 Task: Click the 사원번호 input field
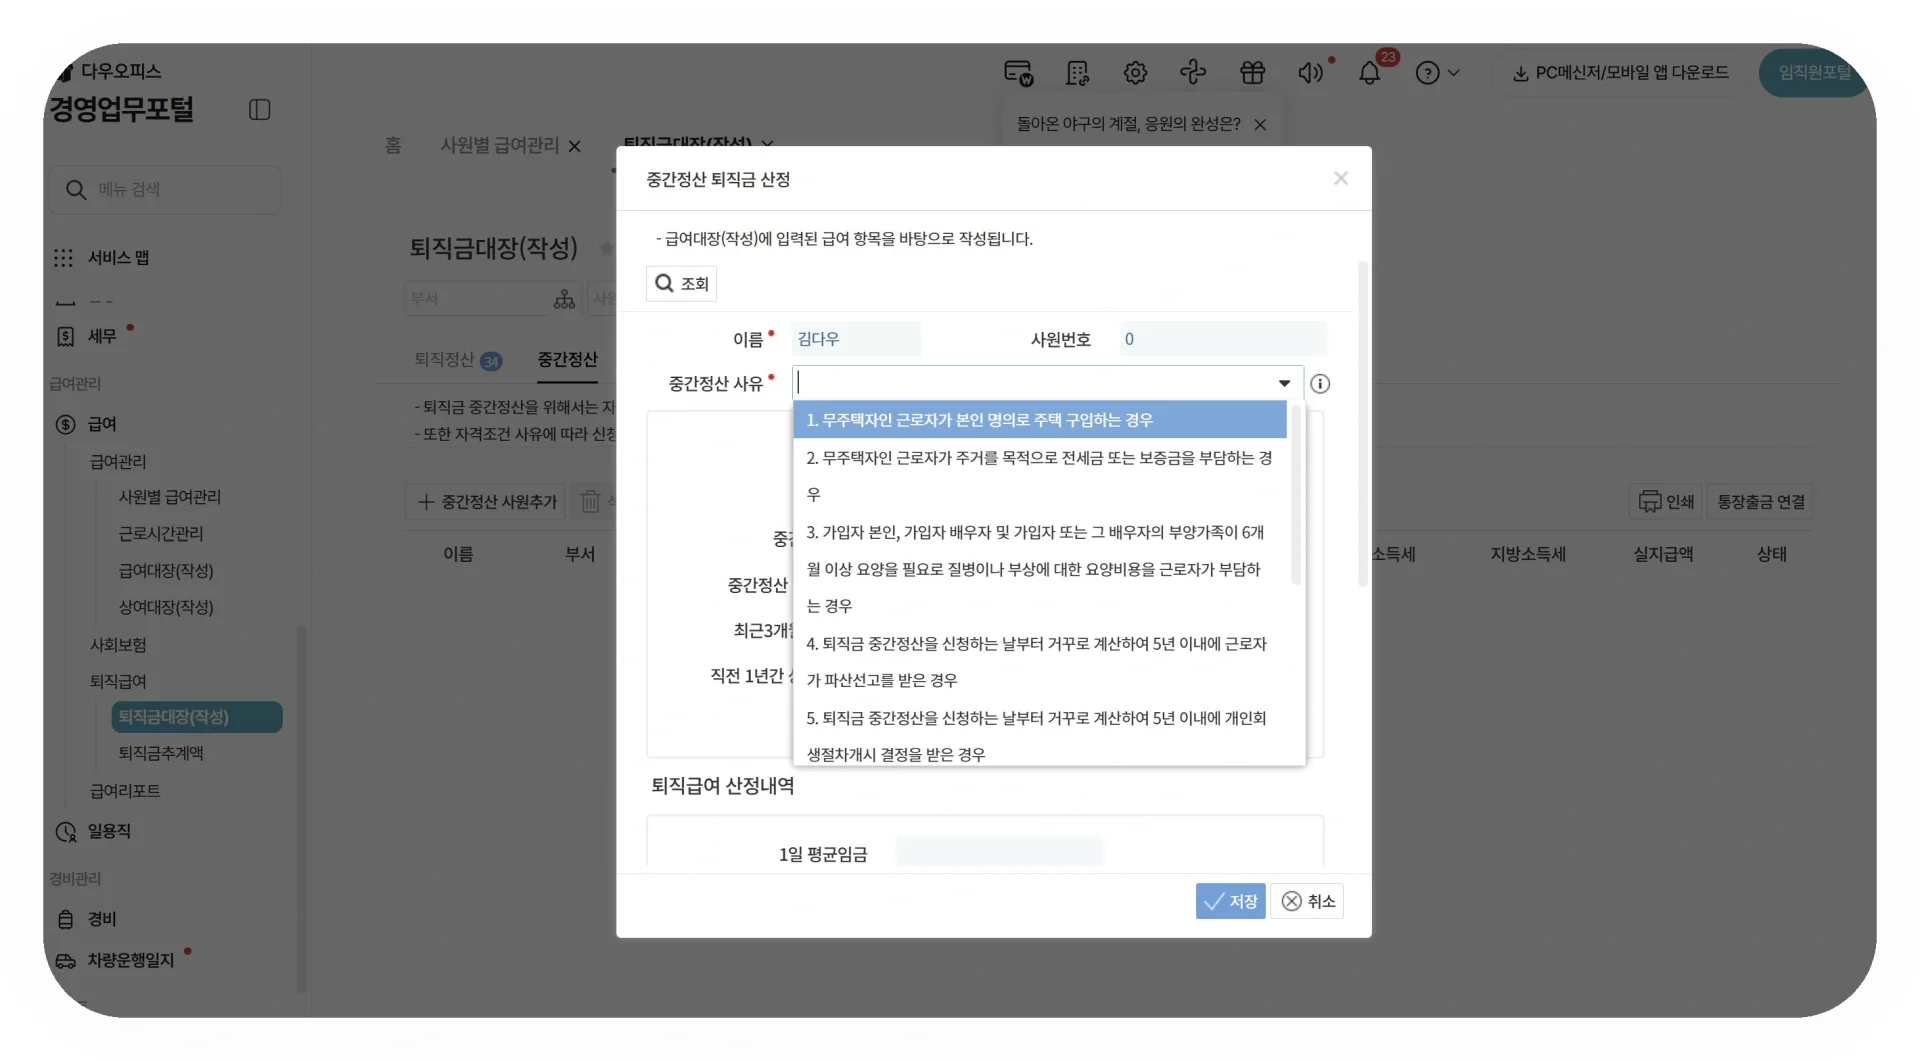point(1223,340)
